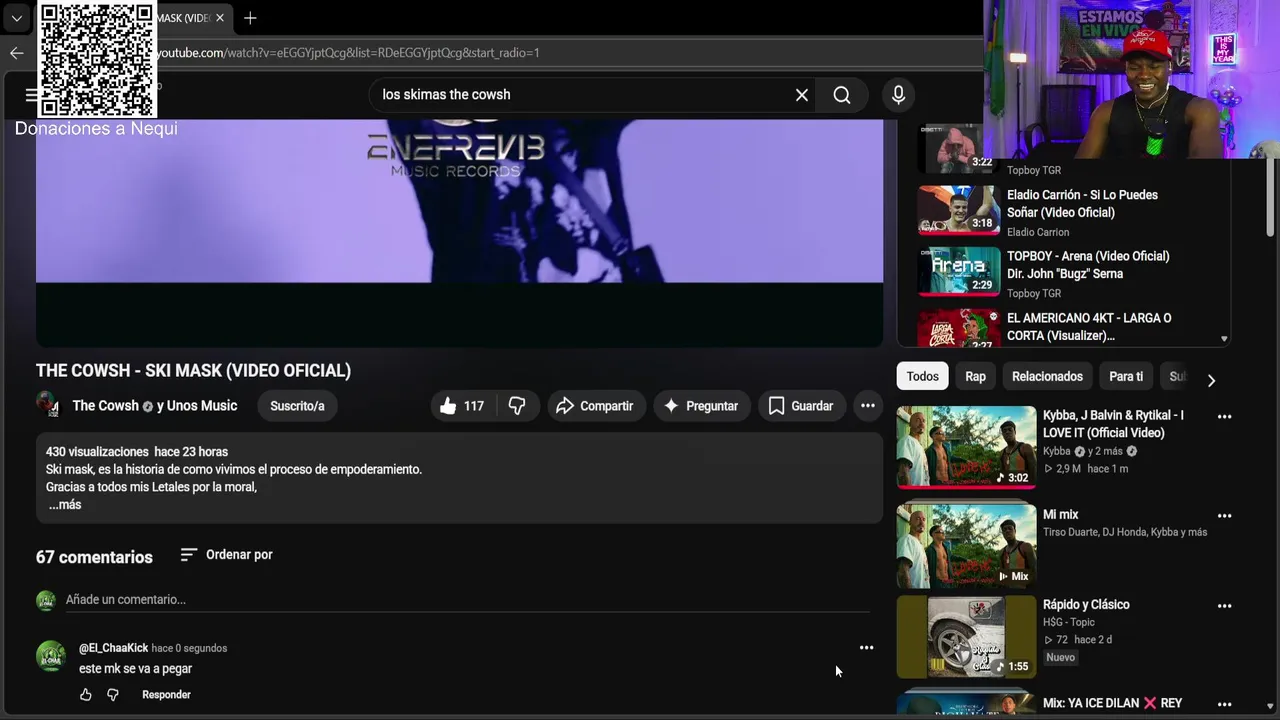Click the '67 comentarios' heading
The height and width of the screenshot is (720, 1280).
point(94,557)
